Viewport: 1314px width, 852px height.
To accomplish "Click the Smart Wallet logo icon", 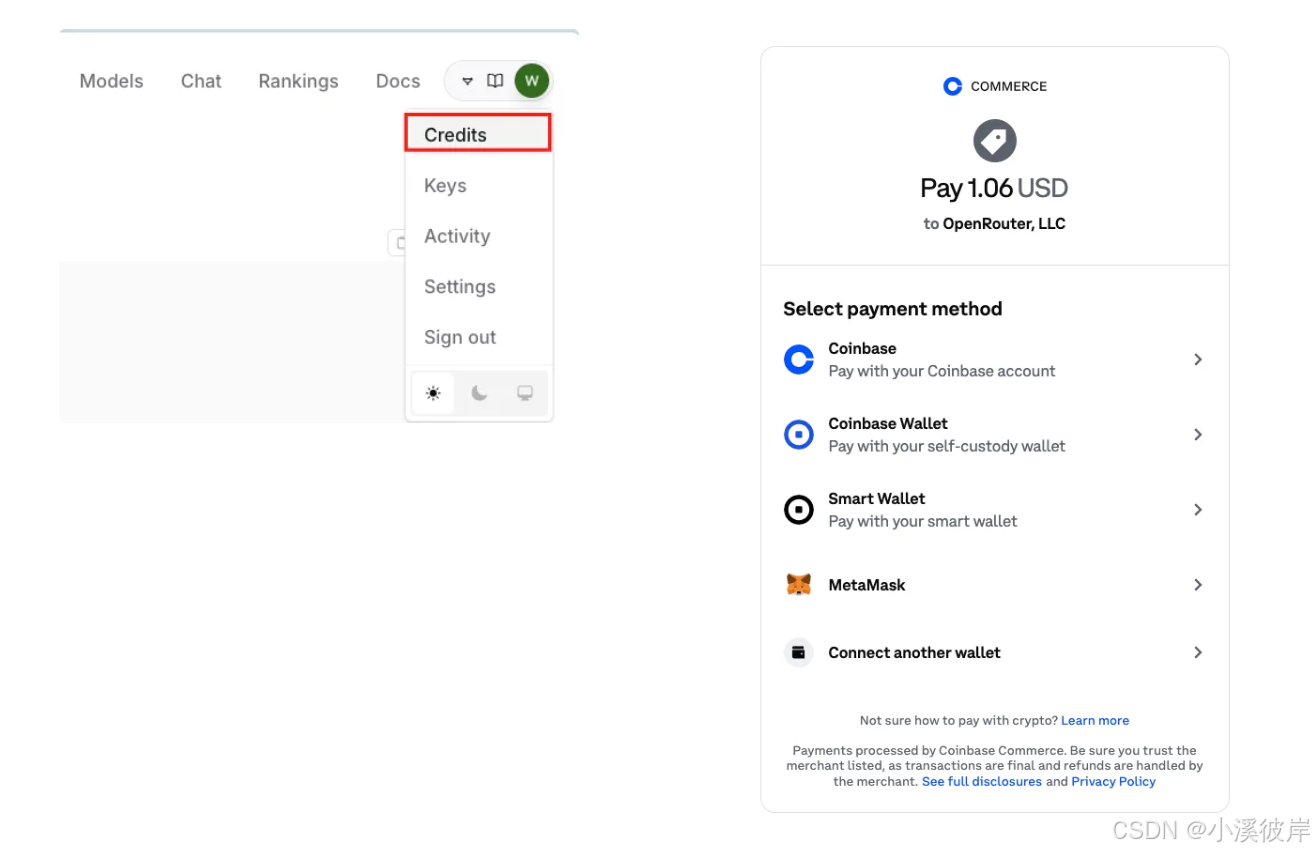I will point(799,509).
